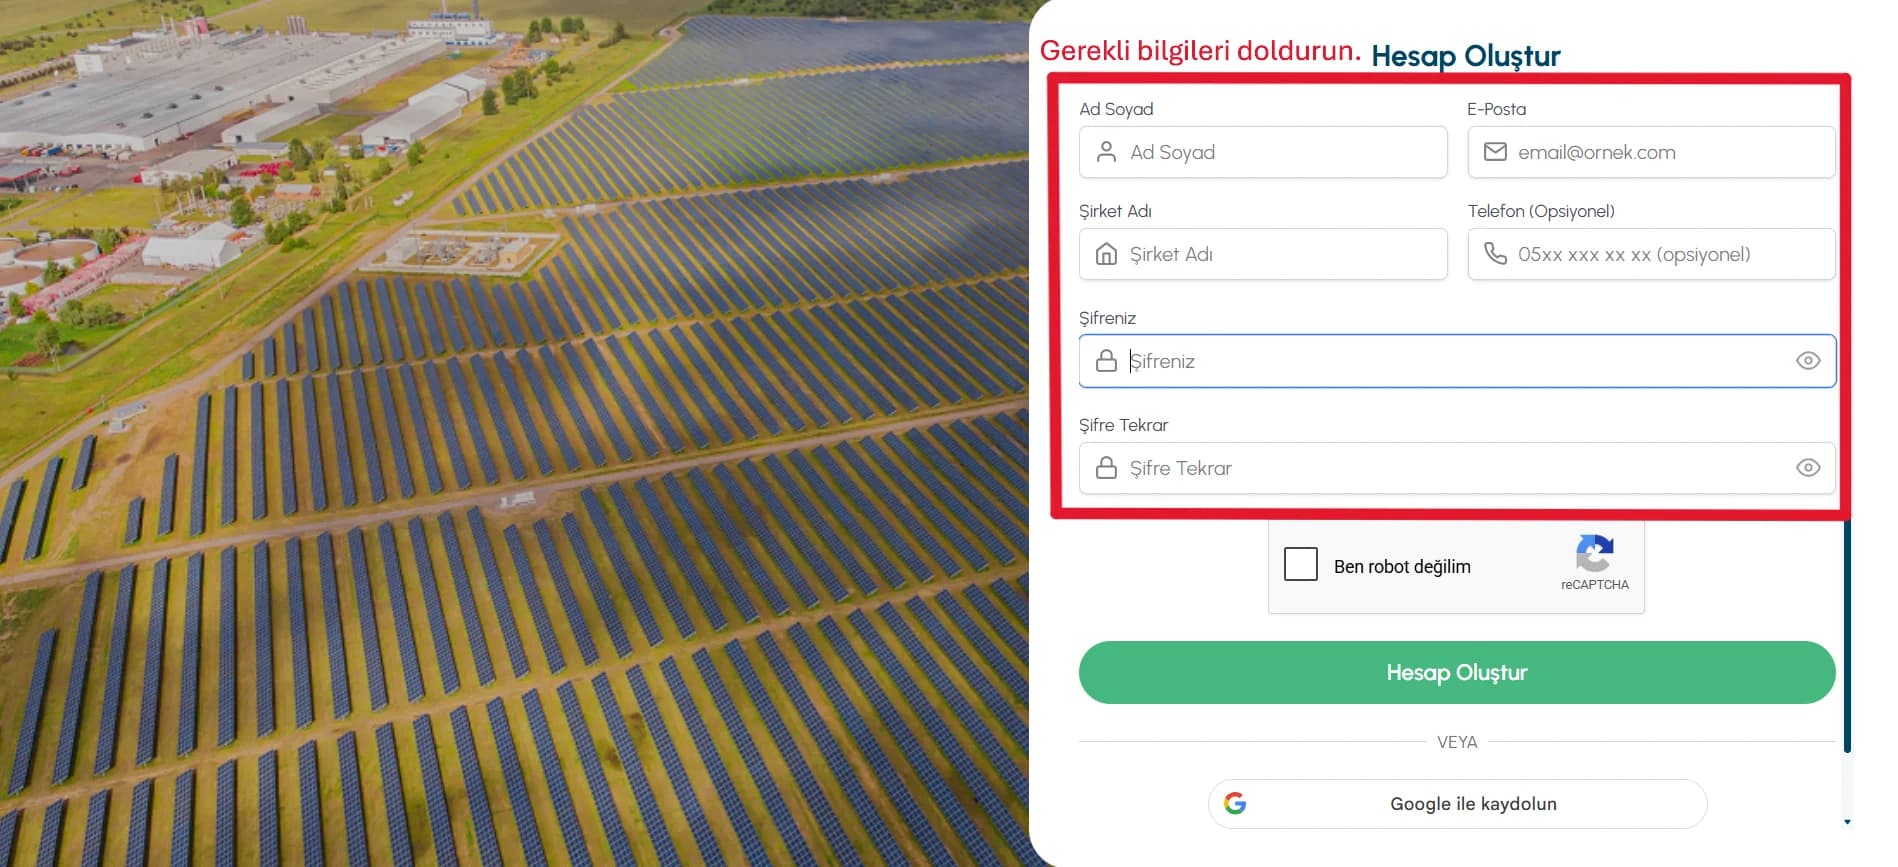
Task: Click the Şifre Tekrar label above its field
Action: pos(1123,425)
